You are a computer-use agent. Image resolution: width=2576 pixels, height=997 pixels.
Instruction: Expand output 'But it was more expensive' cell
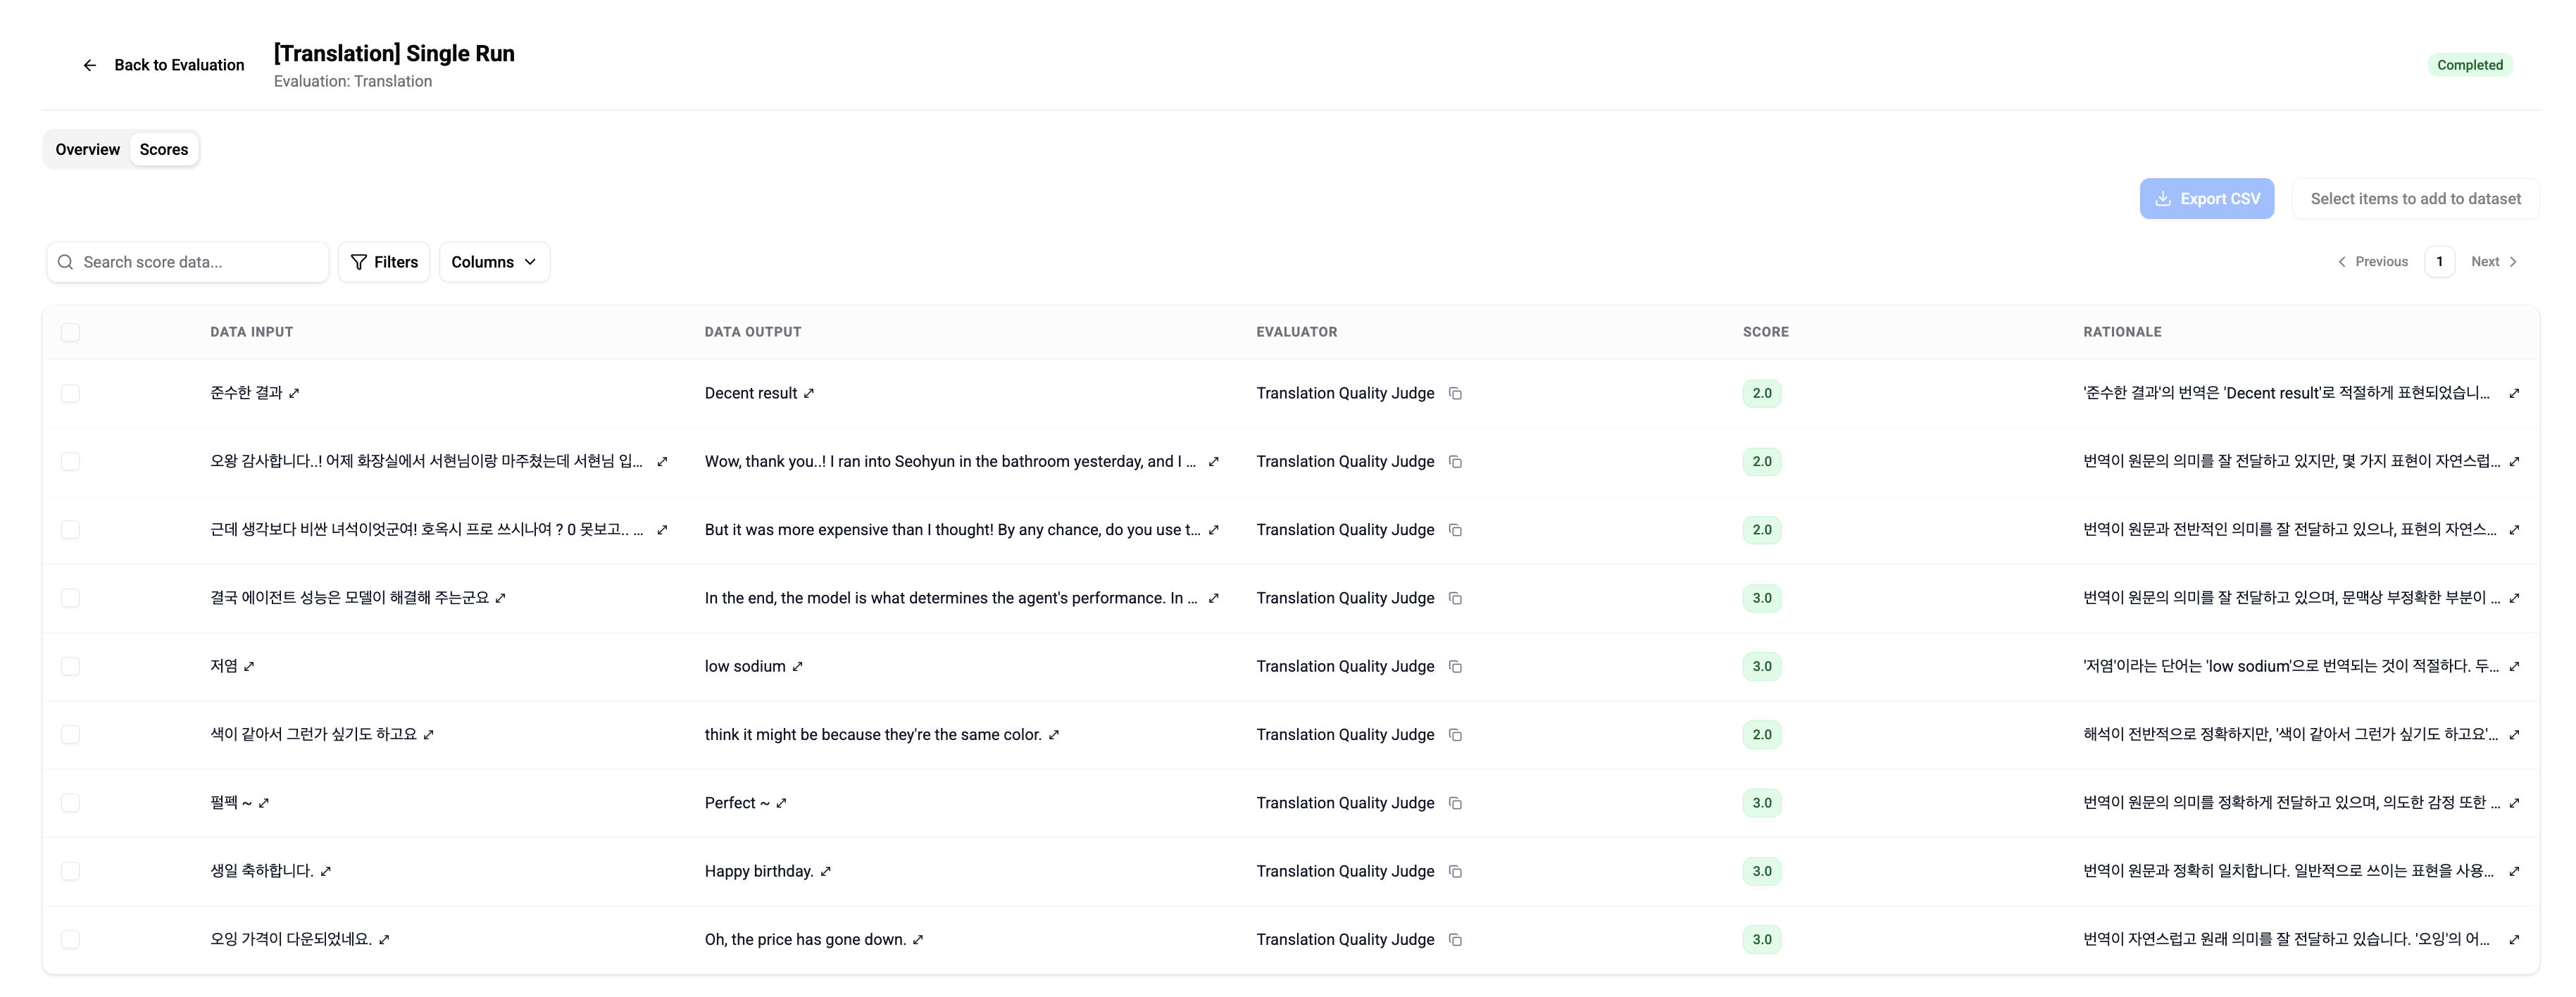(x=1213, y=530)
